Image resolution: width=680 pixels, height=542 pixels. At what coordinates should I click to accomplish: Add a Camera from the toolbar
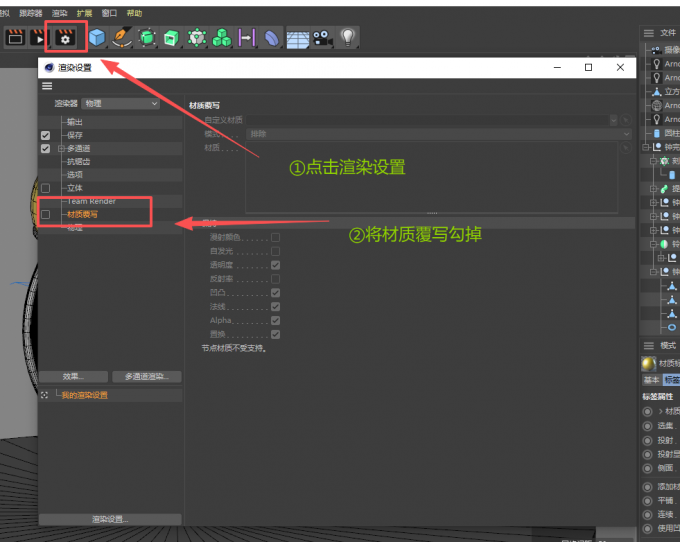(x=323, y=38)
